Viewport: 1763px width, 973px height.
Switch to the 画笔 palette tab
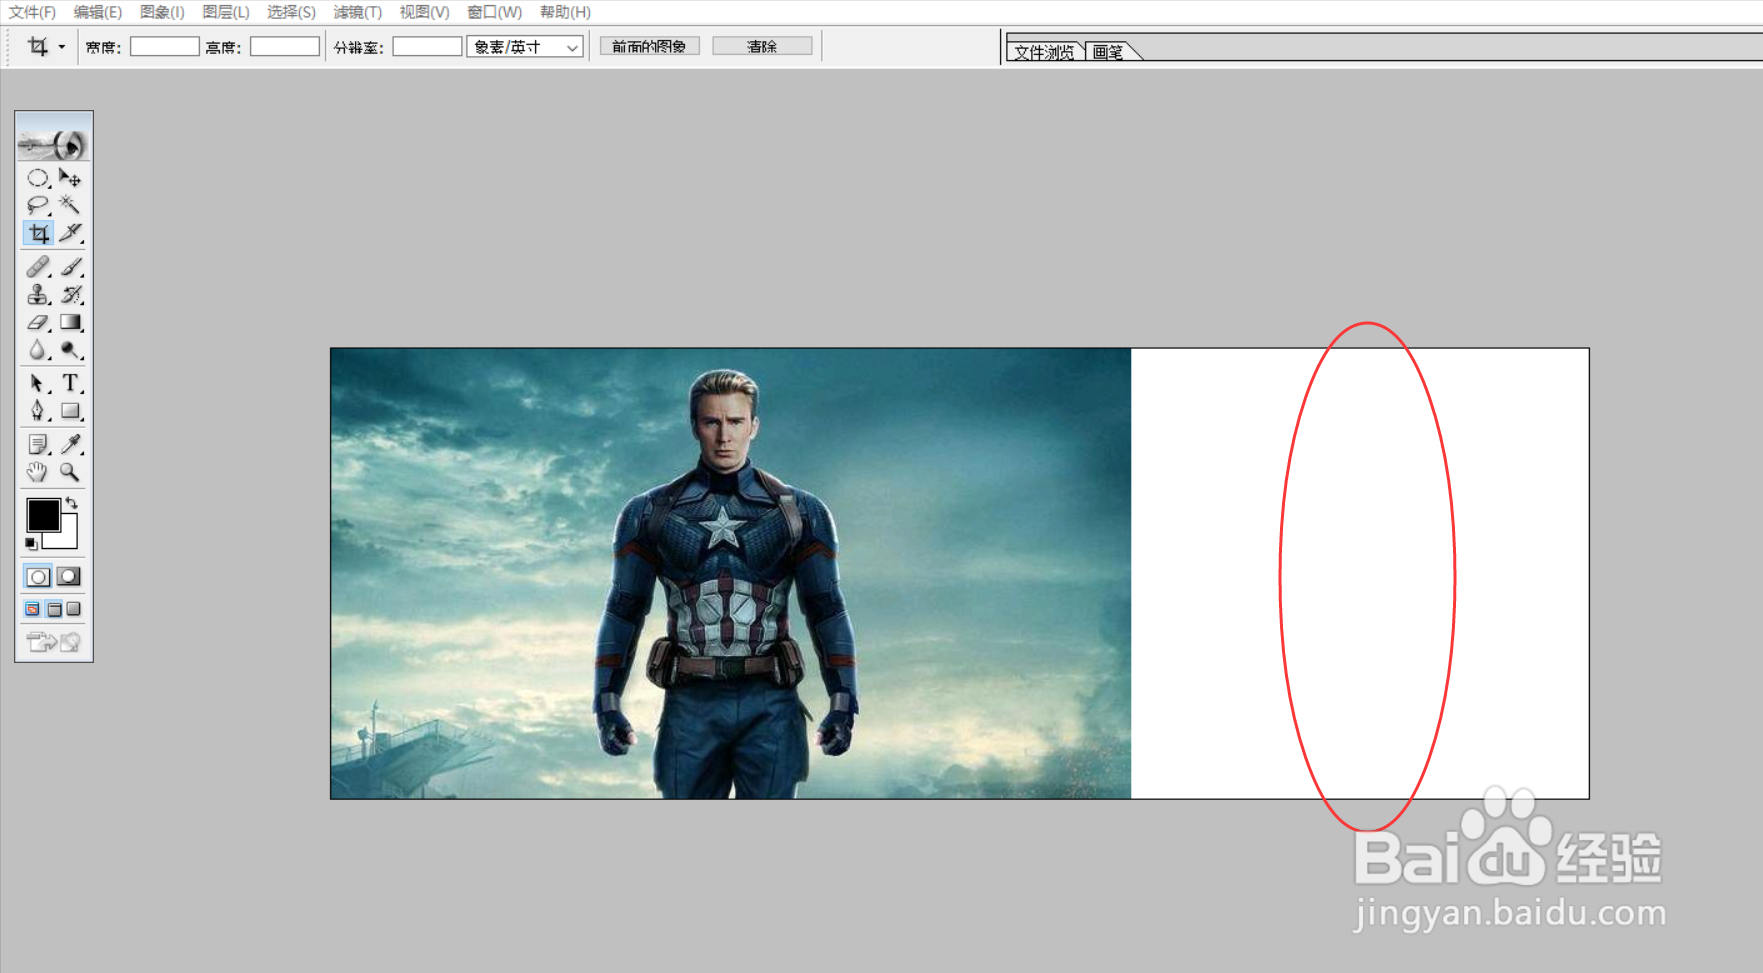pyautogui.click(x=1108, y=52)
